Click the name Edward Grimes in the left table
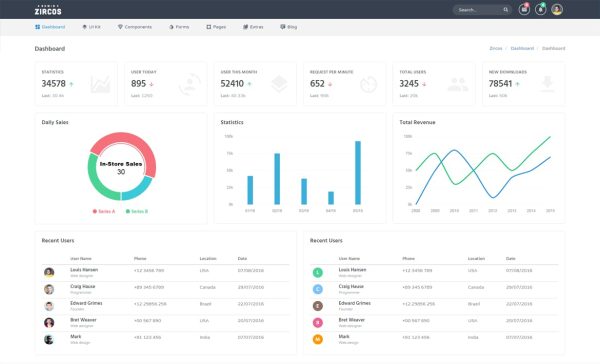 pyautogui.click(x=86, y=303)
